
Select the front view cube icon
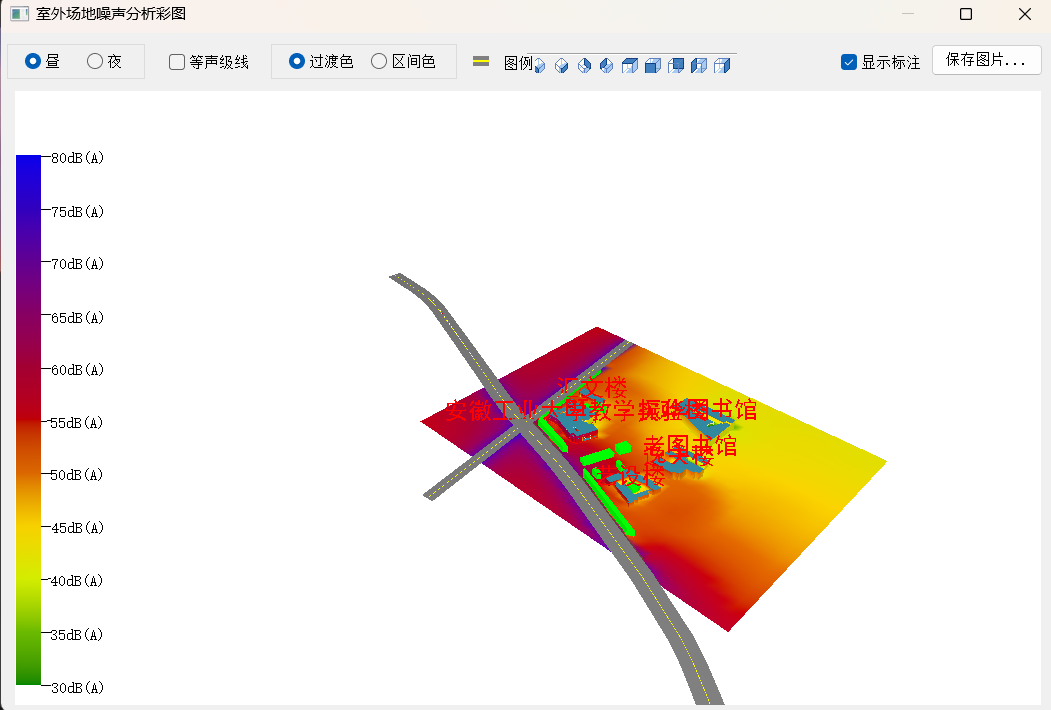point(653,65)
